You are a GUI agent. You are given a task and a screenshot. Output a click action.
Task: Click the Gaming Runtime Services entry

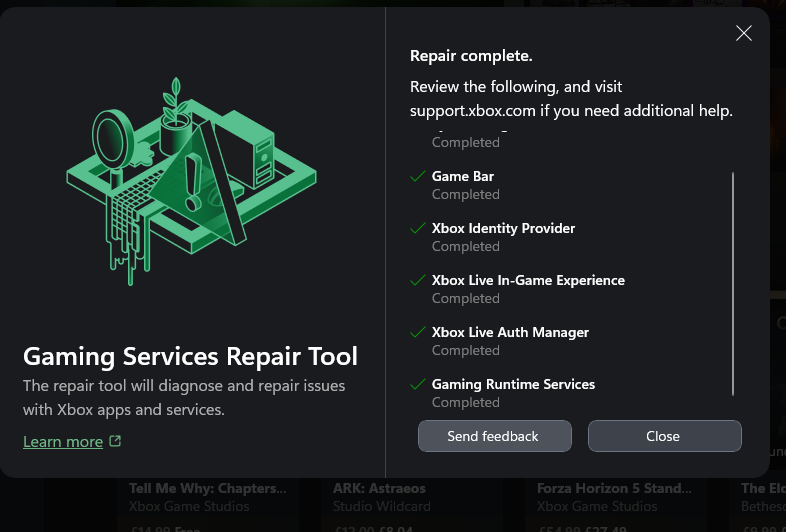513,385
